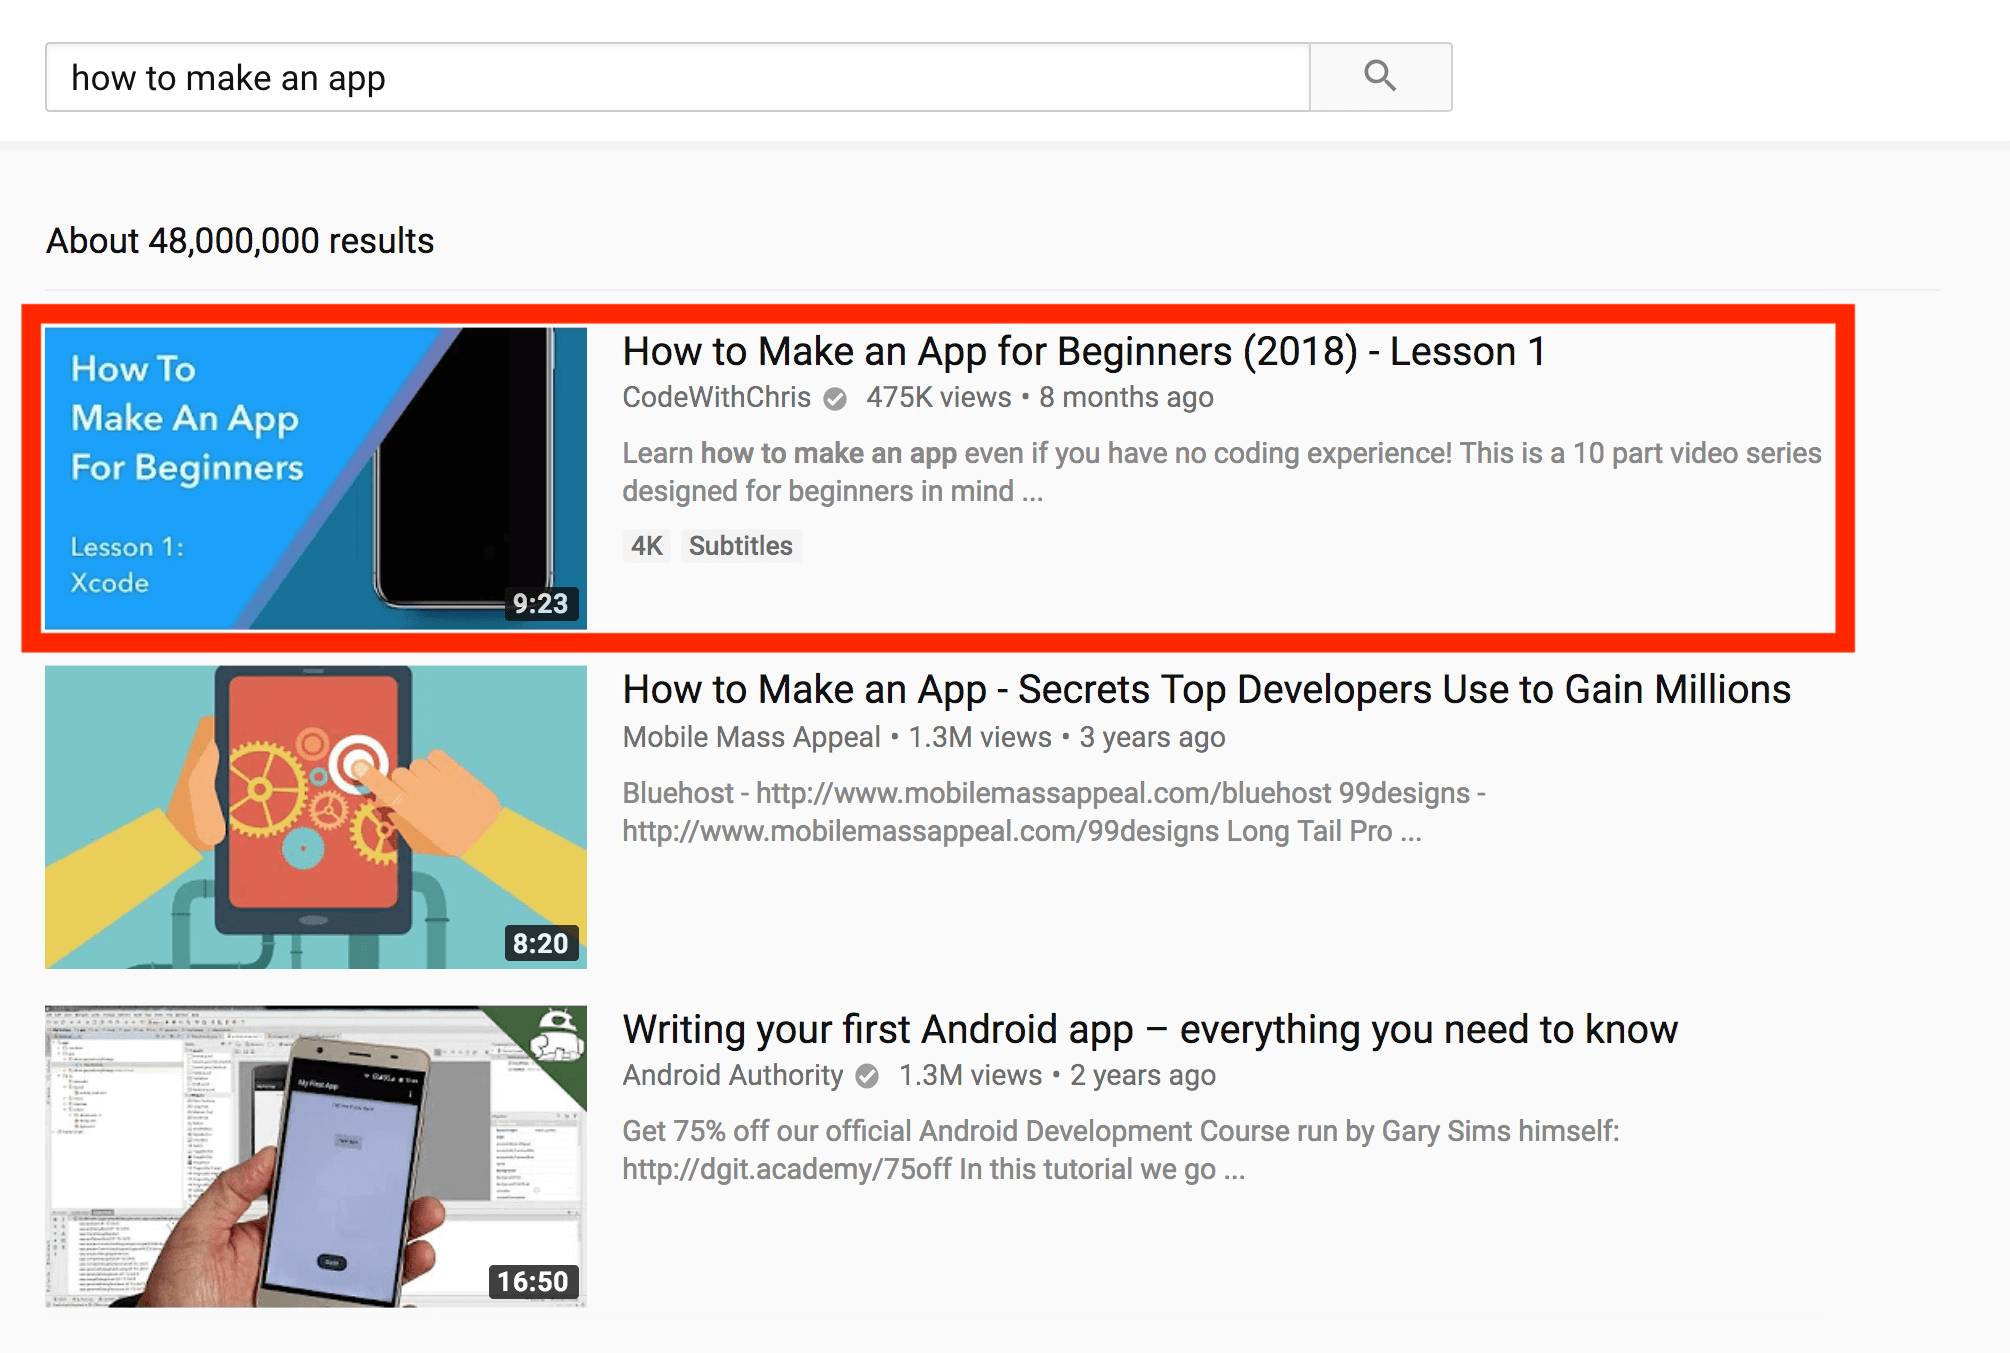
Task: Visit the Android Authority channel
Action: pos(733,1076)
